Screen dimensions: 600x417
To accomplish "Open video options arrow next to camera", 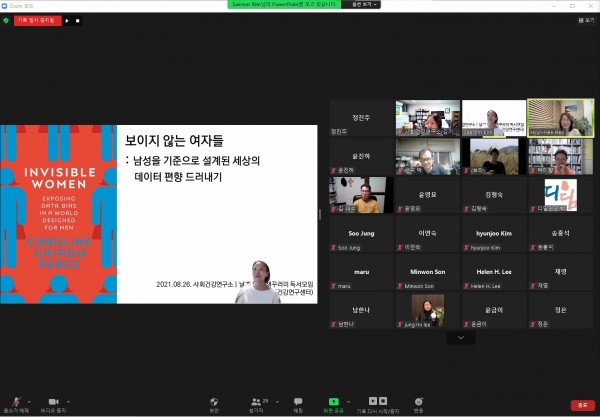I will (x=68, y=402).
